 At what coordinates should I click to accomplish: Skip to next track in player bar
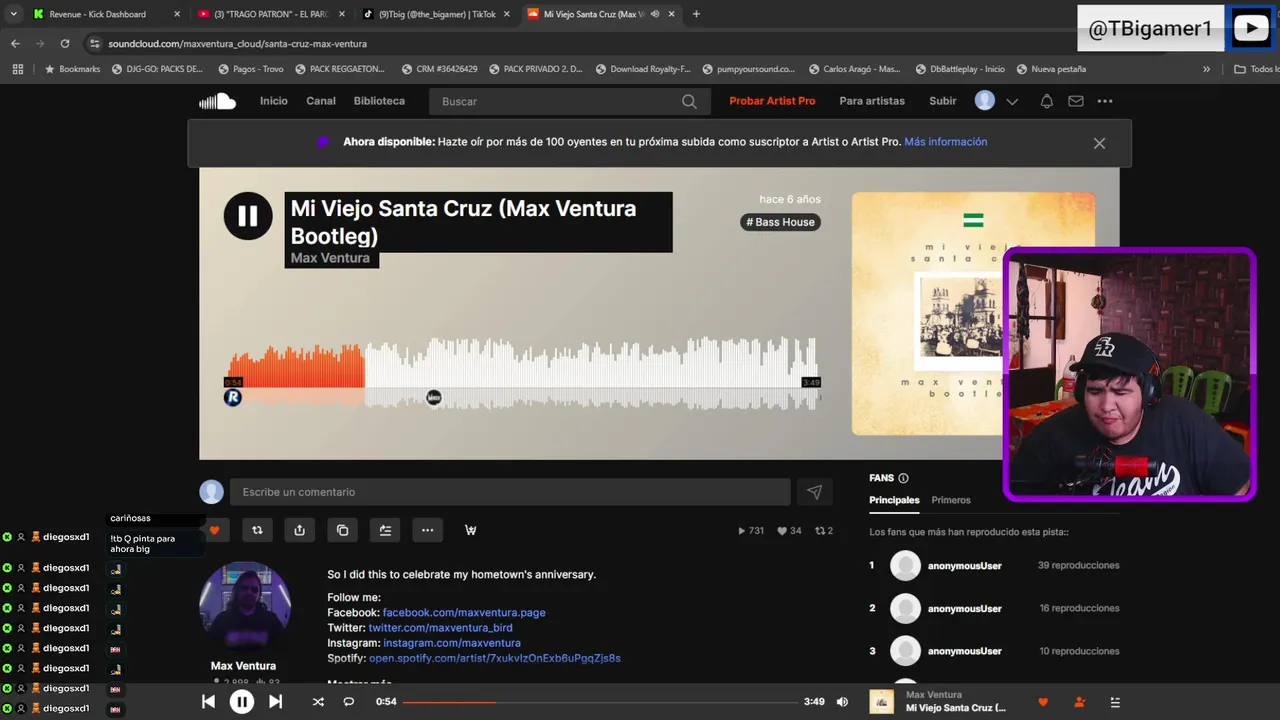click(276, 702)
